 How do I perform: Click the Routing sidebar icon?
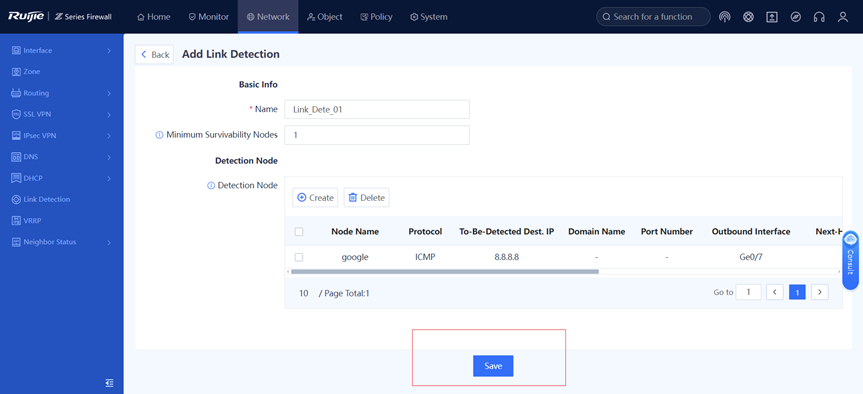point(16,93)
